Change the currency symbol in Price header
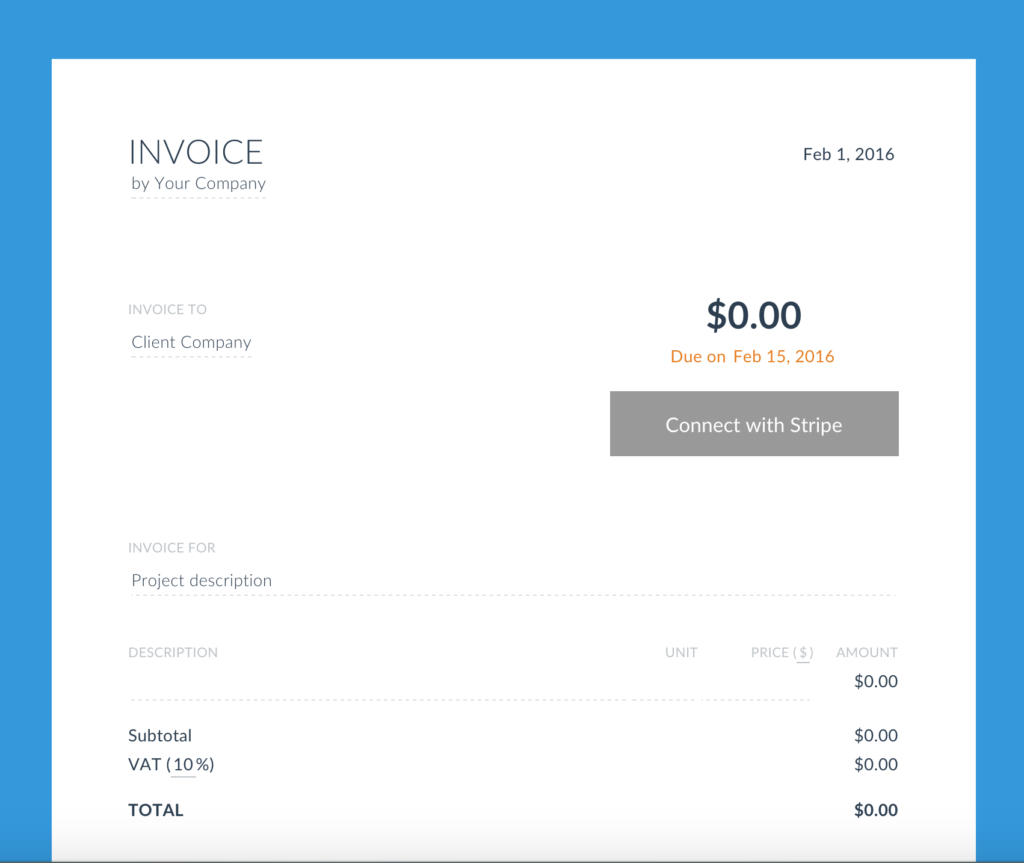Viewport: 1024px width, 863px height. (x=803, y=653)
